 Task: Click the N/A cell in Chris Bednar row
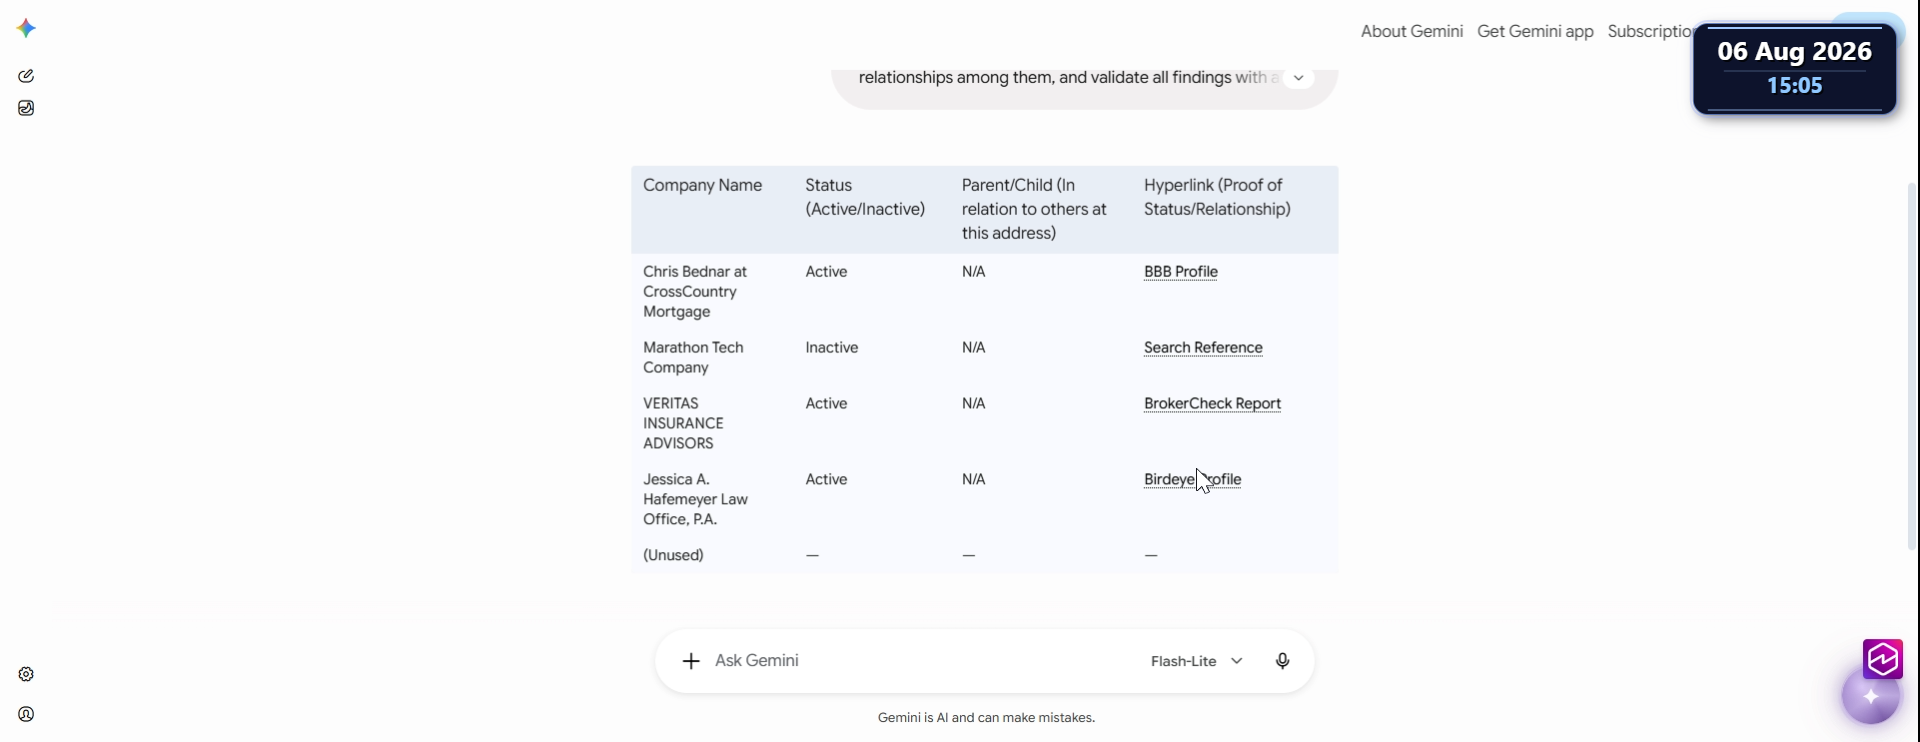[973, 272]
